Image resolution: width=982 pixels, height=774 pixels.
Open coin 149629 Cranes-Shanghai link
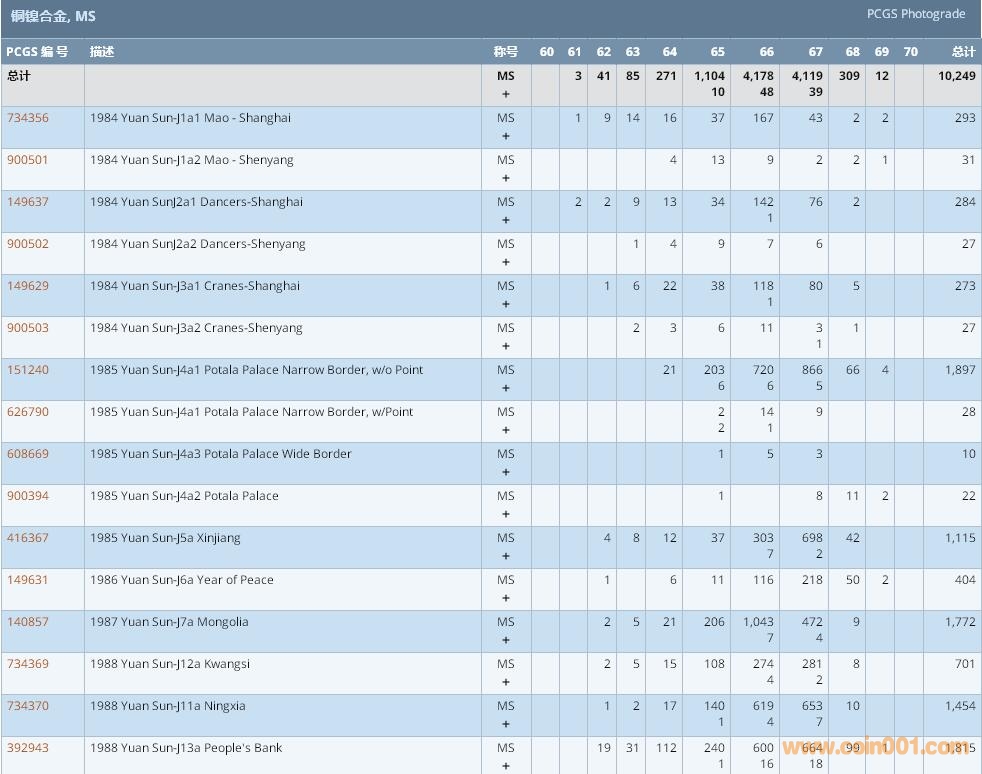pos(28,286)
